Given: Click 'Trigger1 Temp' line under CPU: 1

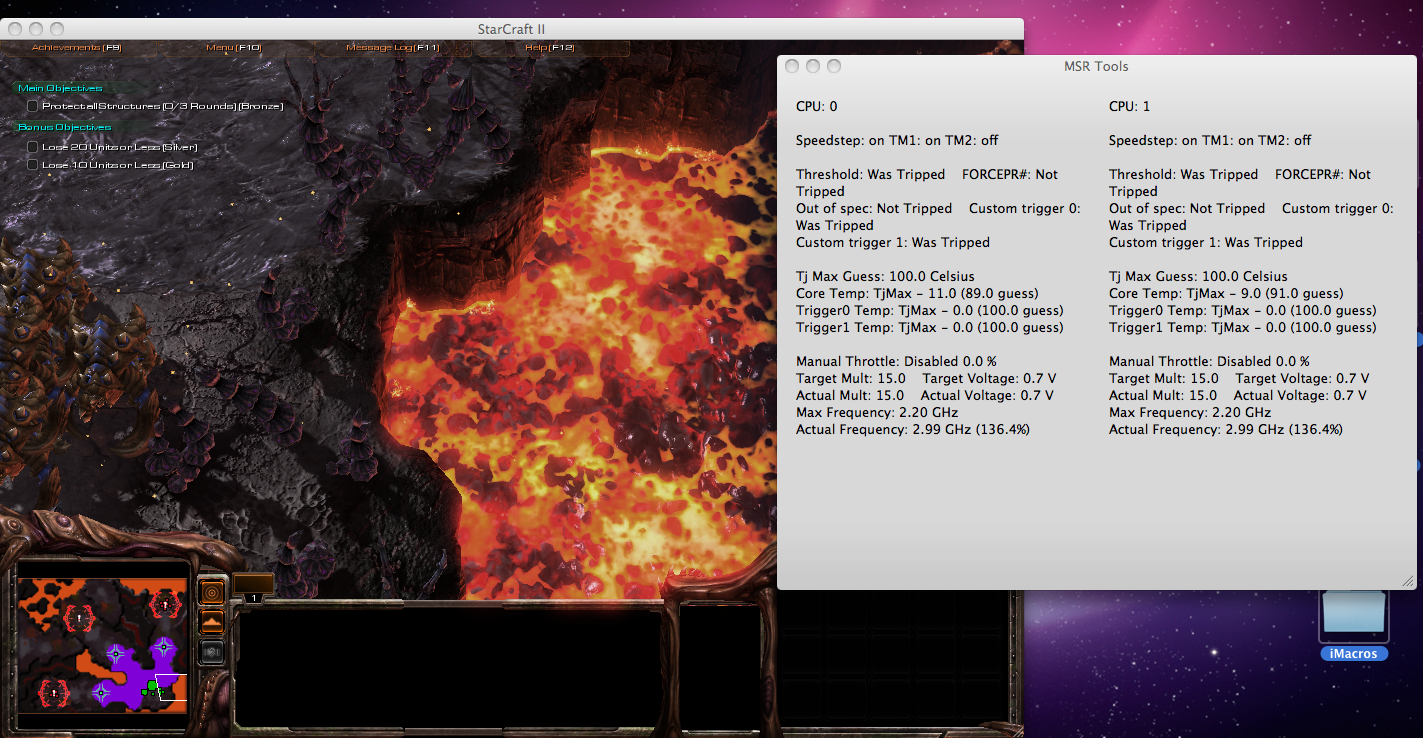Looking at the screenshot, I should (x=1243, y=327).
